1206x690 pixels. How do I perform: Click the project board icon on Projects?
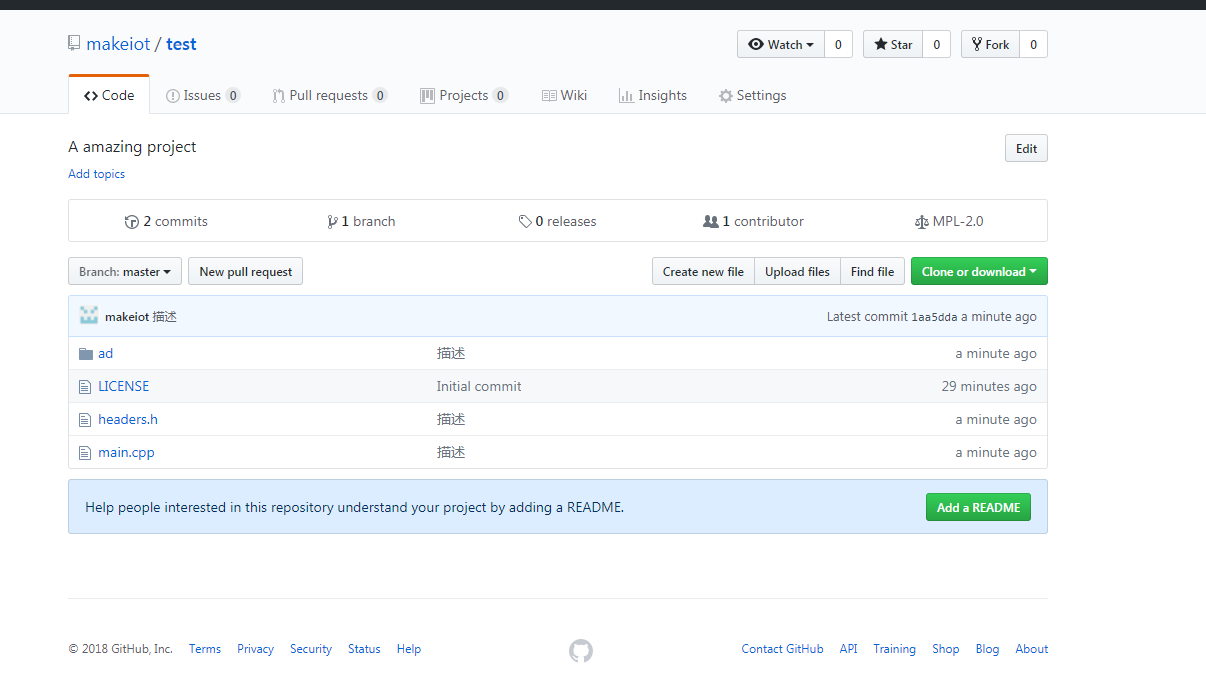pyautogui.click(x=427, y=96)
